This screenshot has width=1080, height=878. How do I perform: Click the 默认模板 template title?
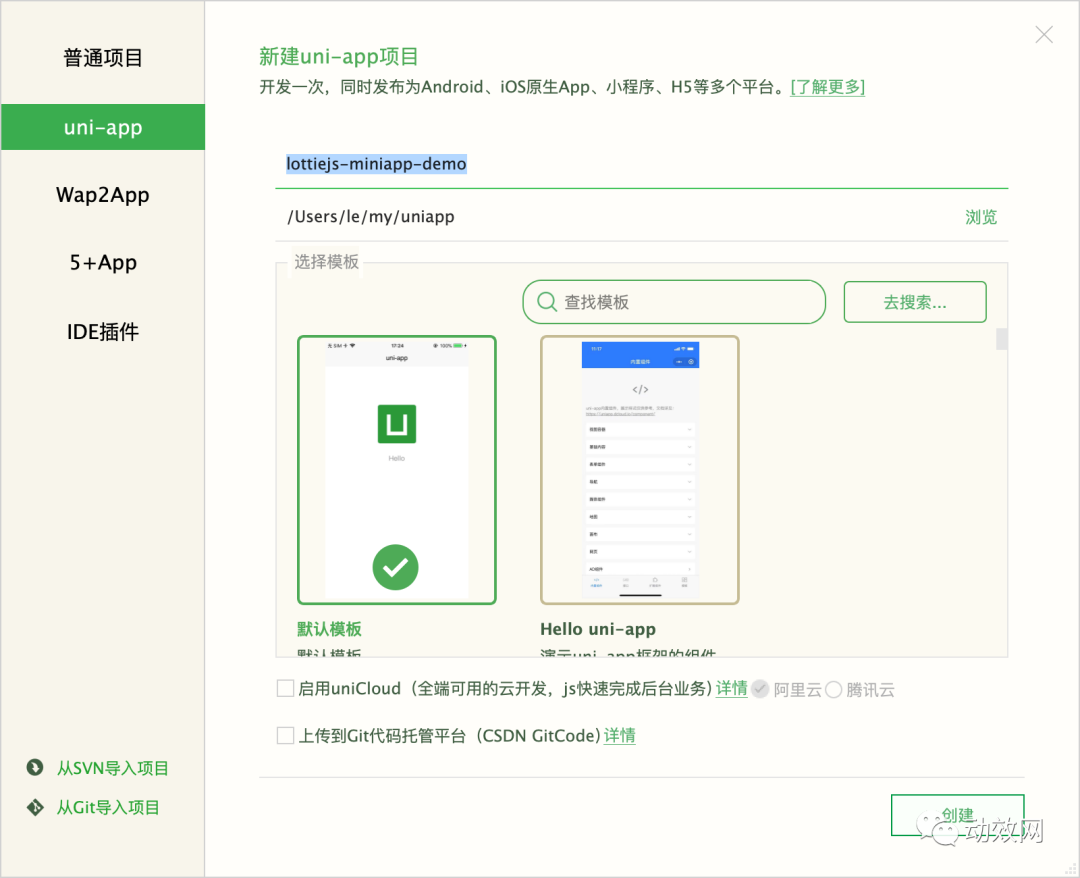[x=329, y=629]
